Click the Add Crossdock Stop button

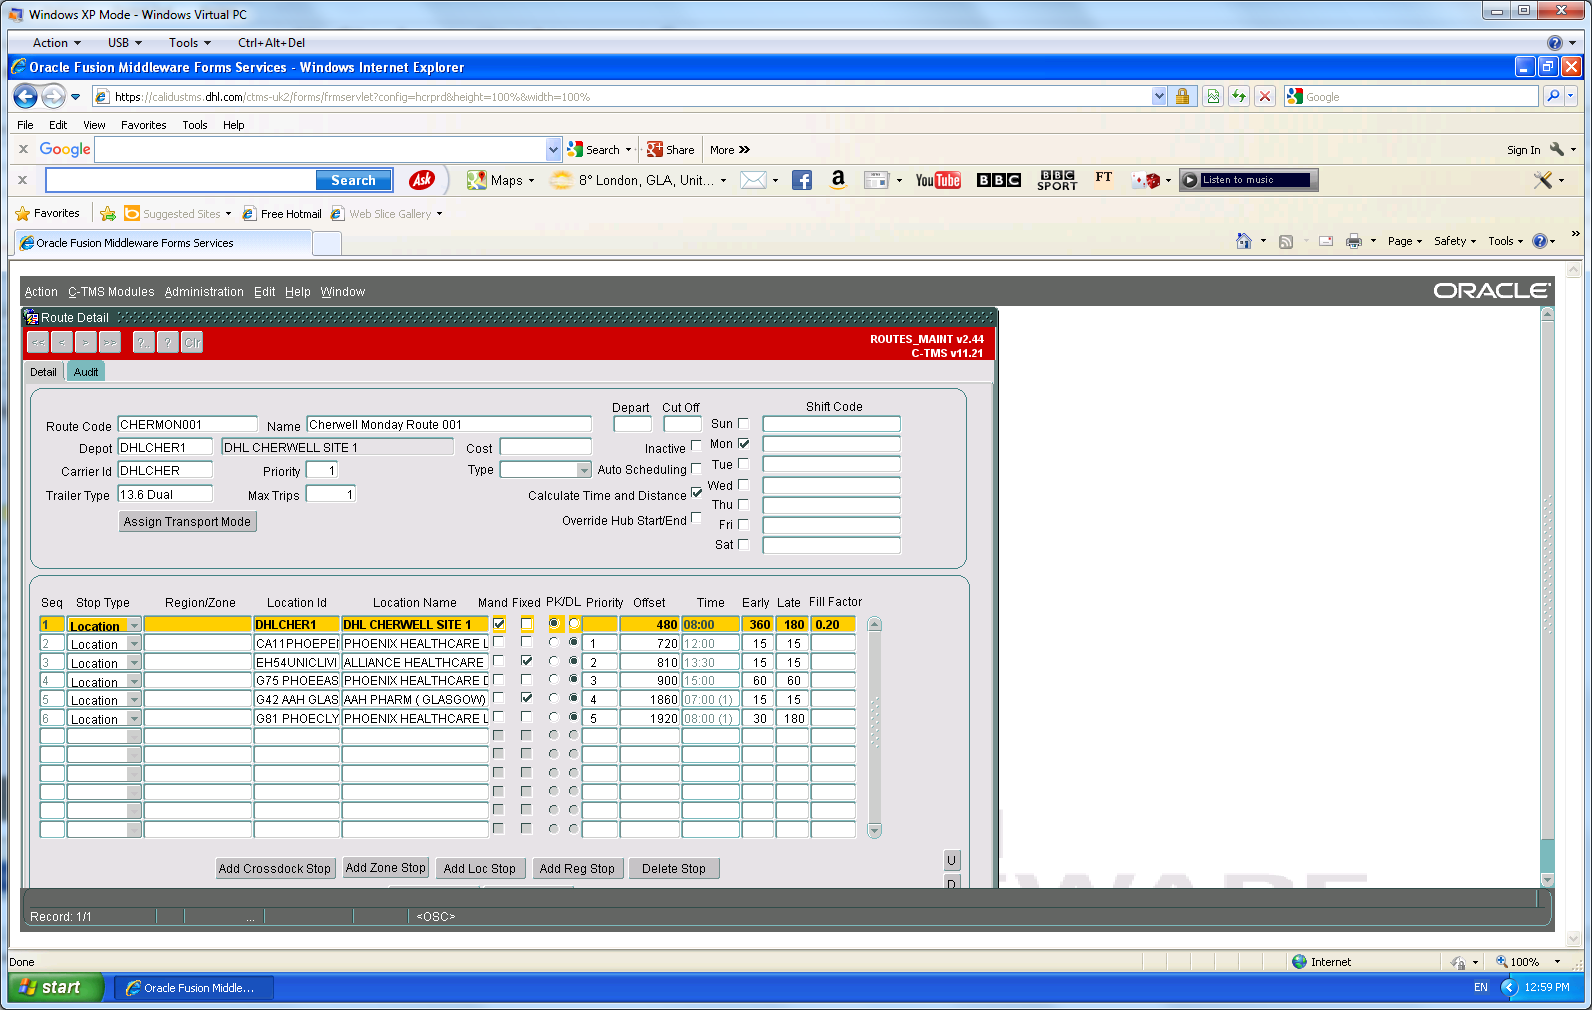point(274,869)
